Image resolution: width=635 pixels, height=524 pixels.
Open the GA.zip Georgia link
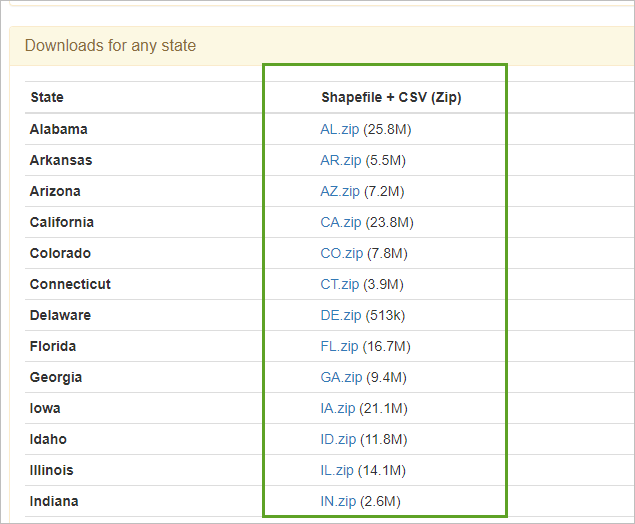click(x=341, y=377)
